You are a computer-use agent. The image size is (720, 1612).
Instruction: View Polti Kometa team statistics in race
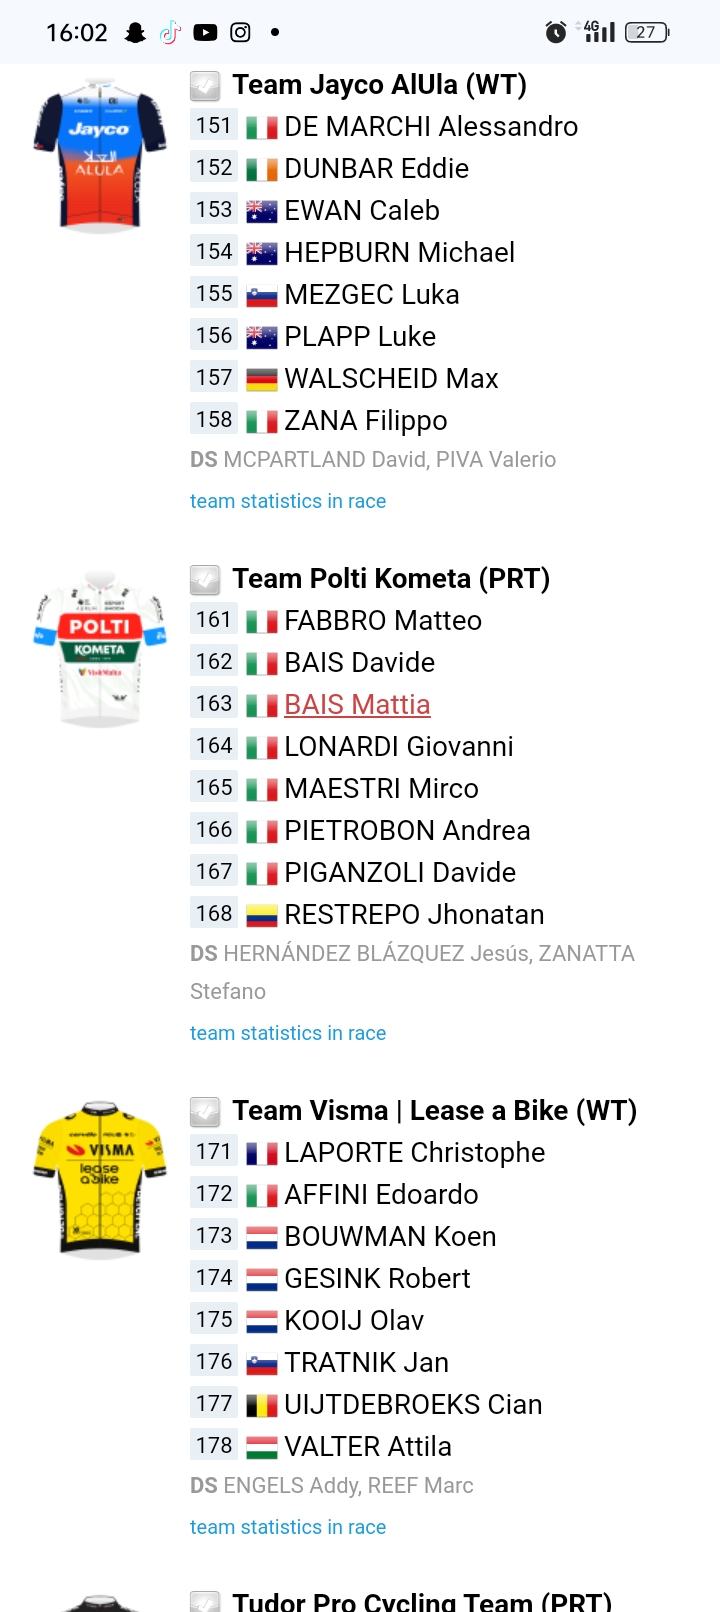pos(288,1033)
